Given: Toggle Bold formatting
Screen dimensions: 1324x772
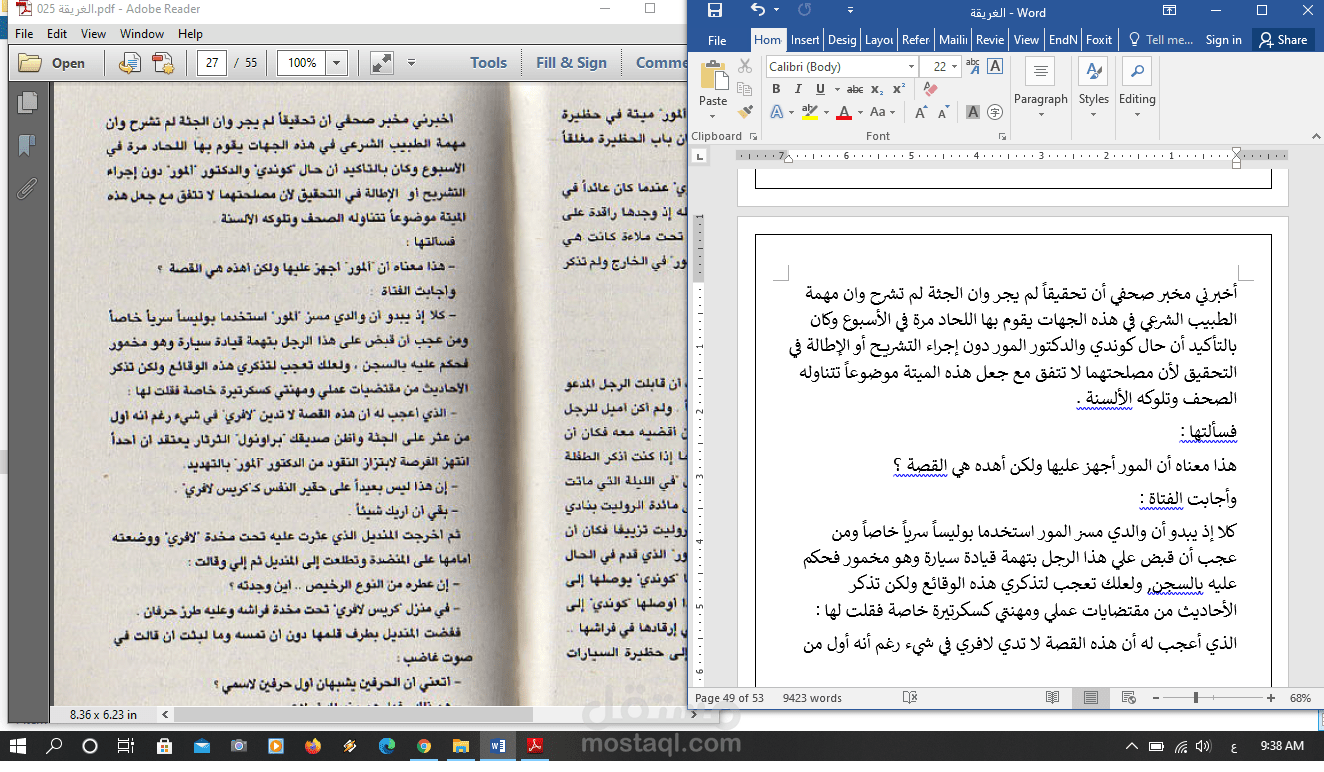Looking at the screenshot, I should (x=776, y=89).
